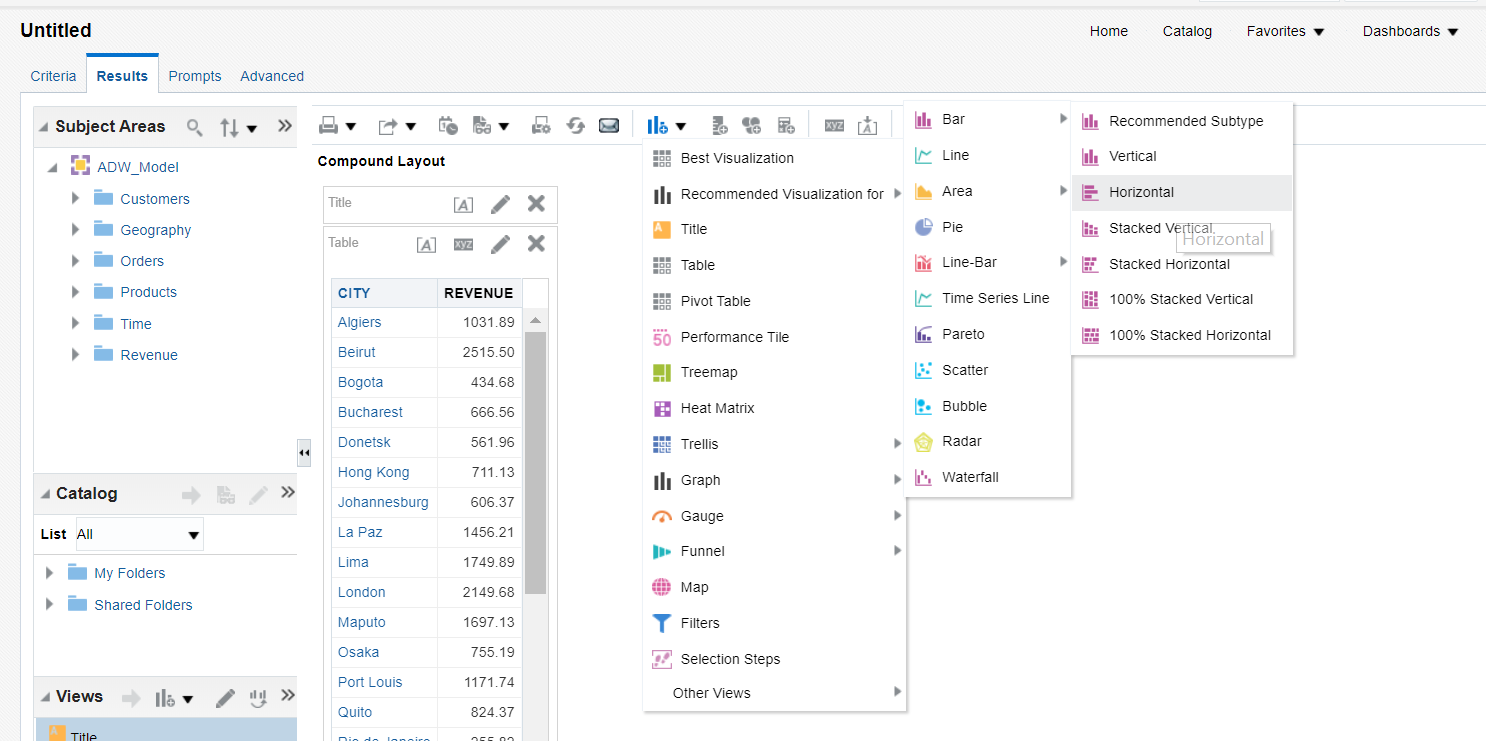Click the refresh results icon
Viewport: 1486px width, 741px height.
pyautogui.click(x=575, y=126)
